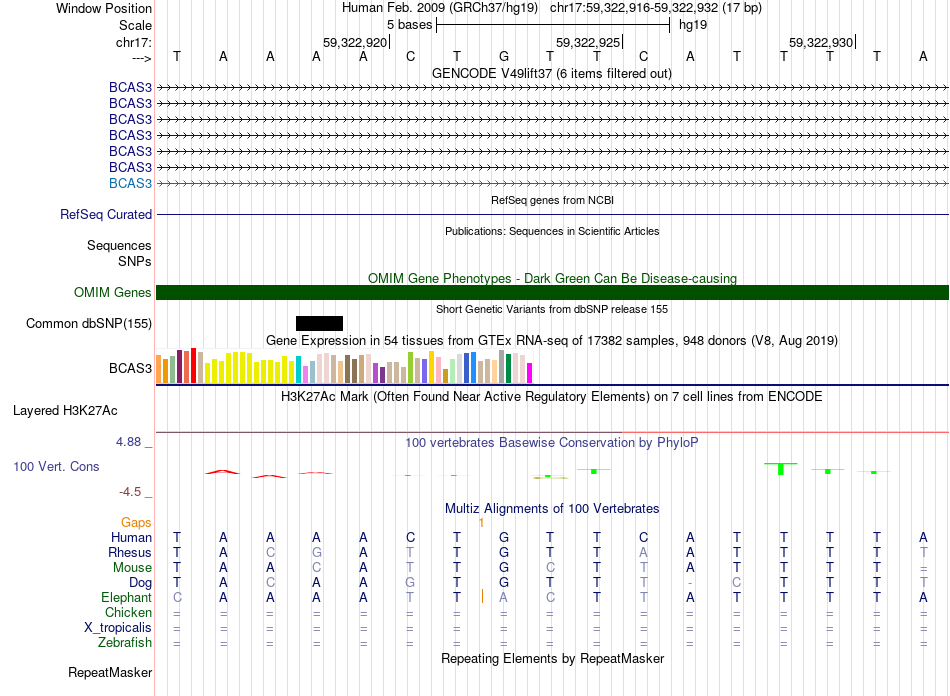Click the orange gap marker "1"
The height and width of the screenshot is (696, 950).
tap(481, 522)
